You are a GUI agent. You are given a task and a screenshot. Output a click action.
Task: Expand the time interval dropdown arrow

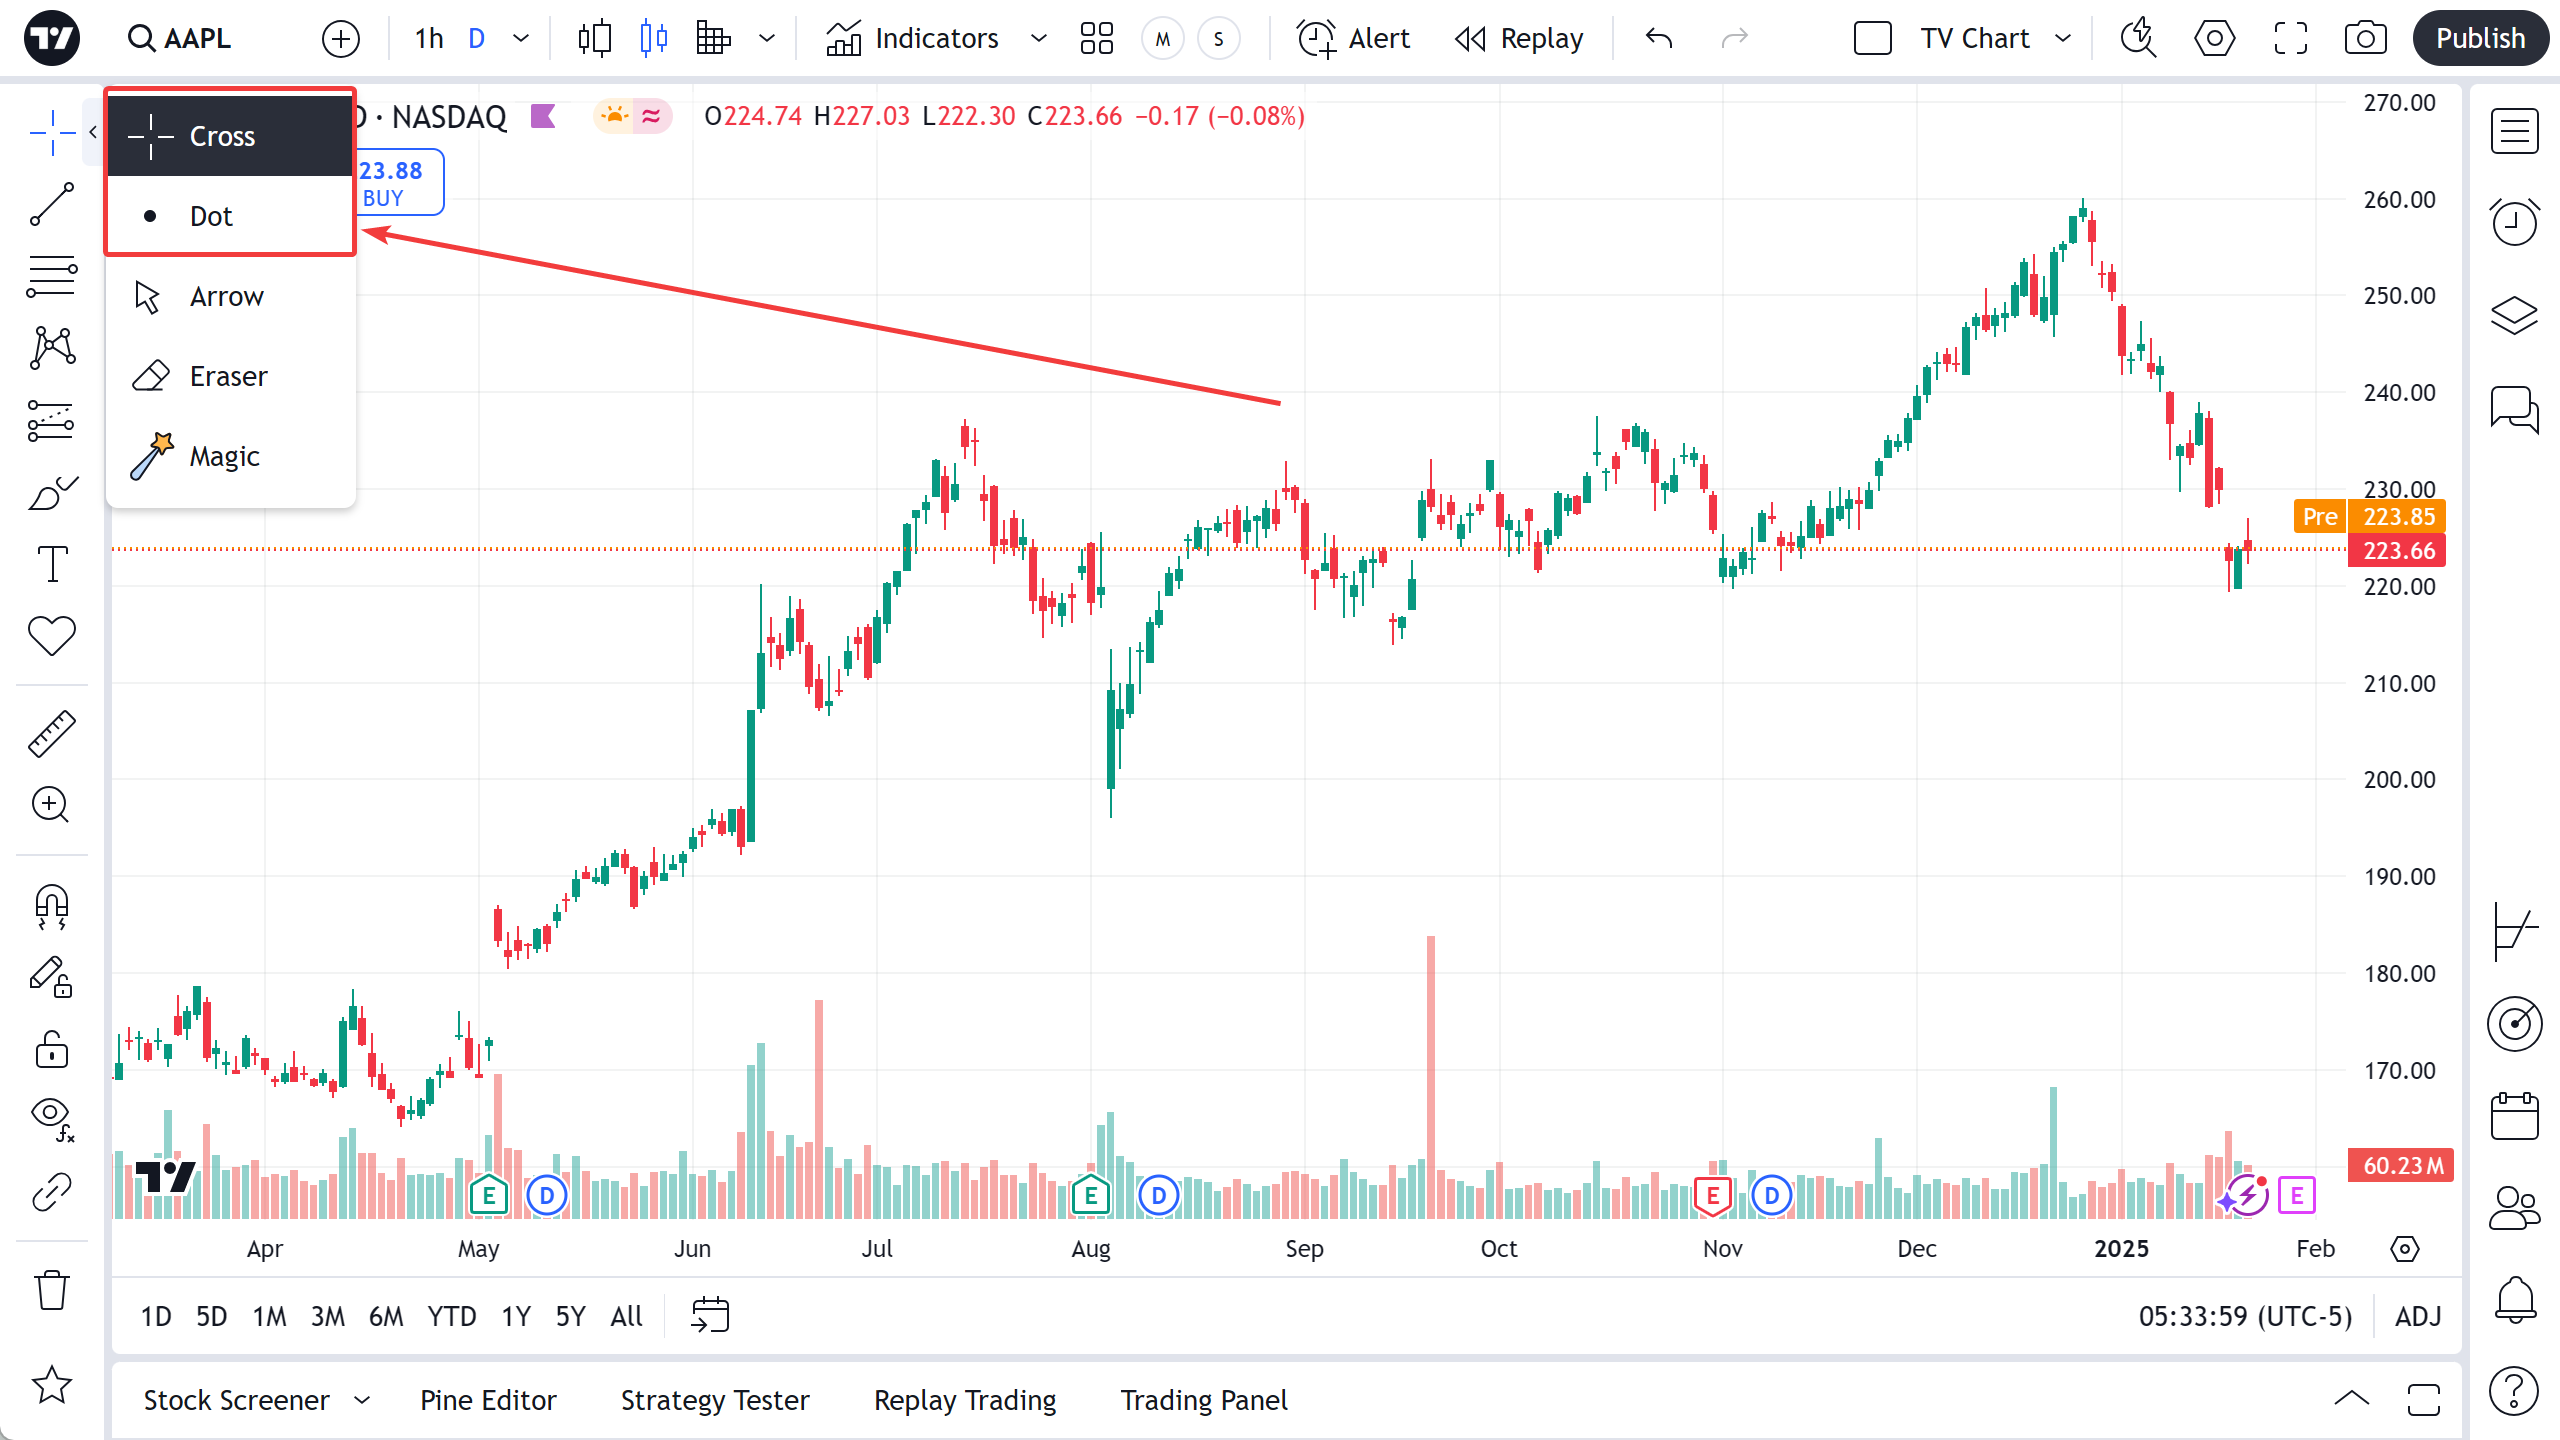(x=521, y=38)
